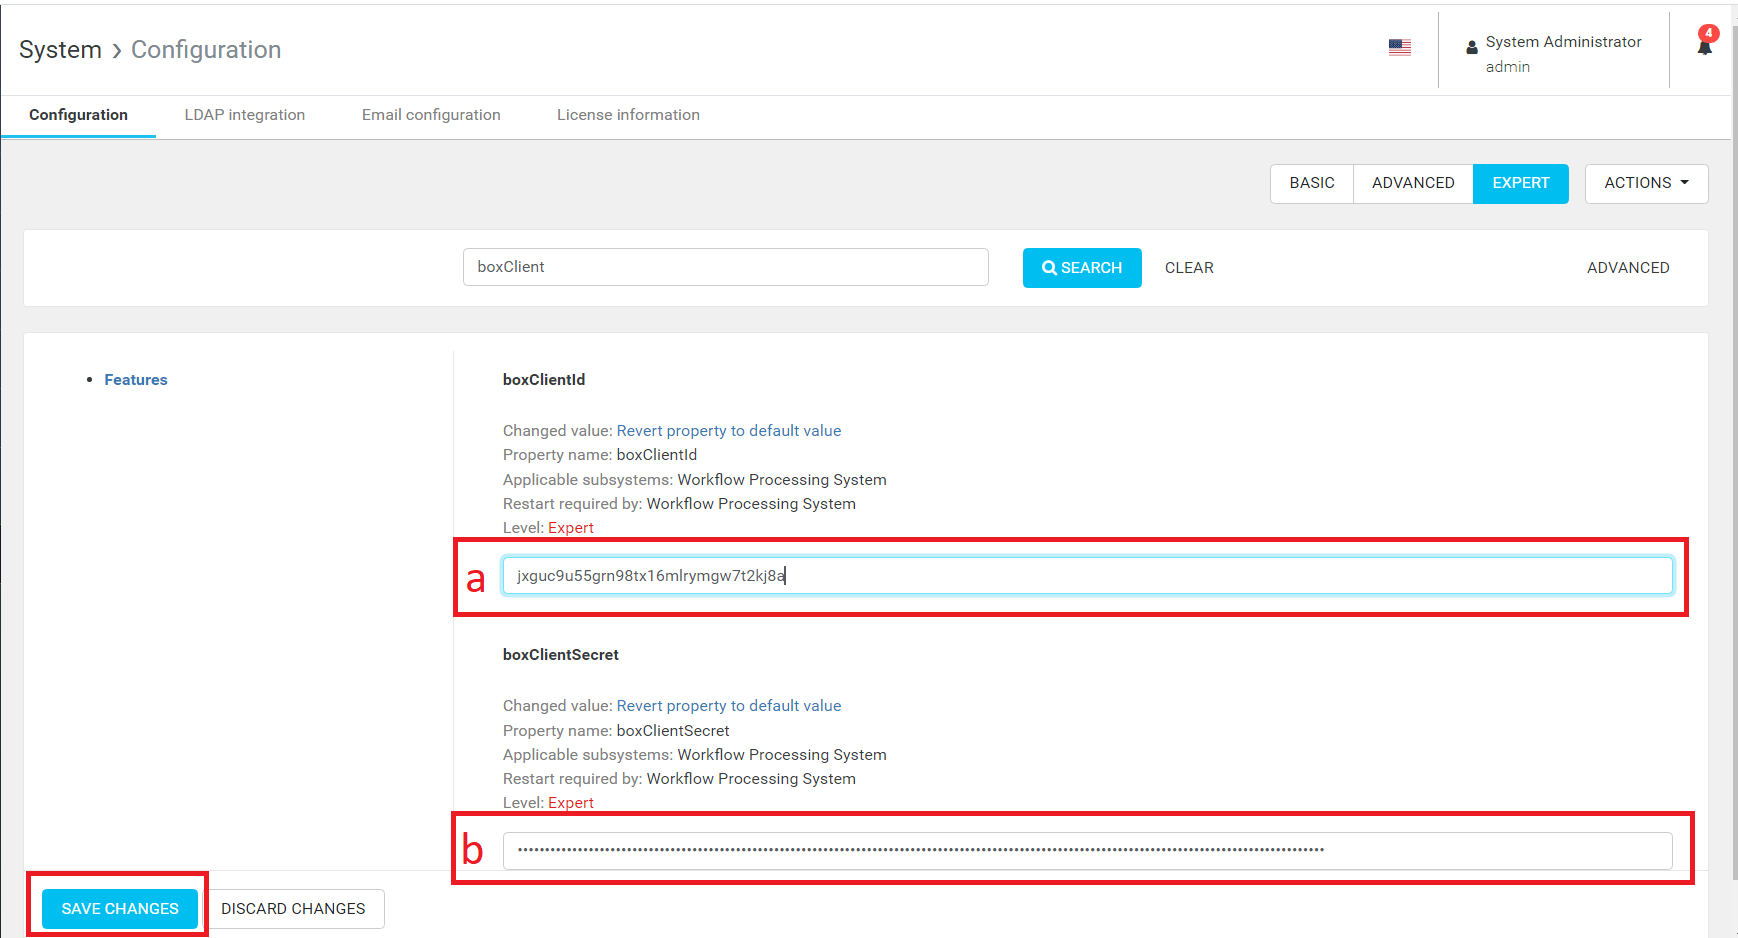Viewport: 1738px width, 938px height.
Task: Clear the search with the CLEAR button
Action: 1189,268
